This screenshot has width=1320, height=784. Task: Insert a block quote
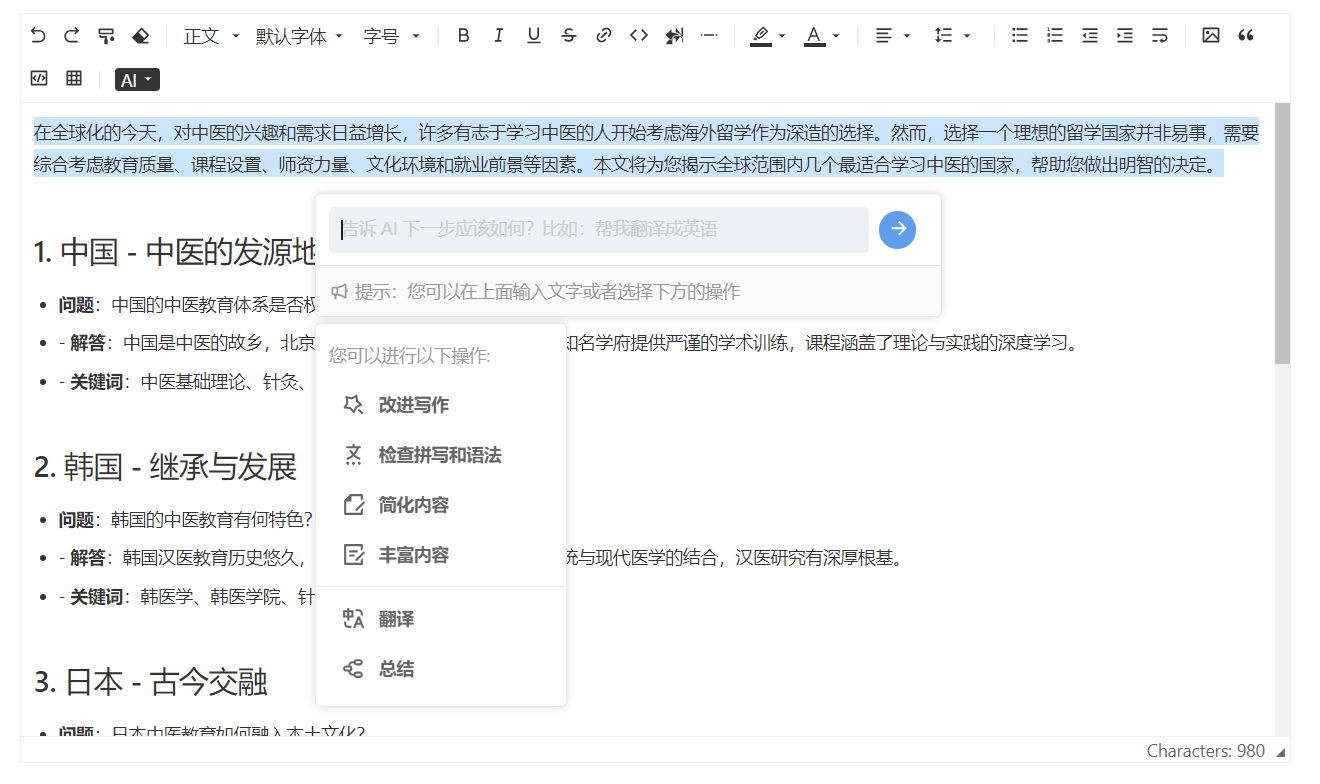[1246, 36]
